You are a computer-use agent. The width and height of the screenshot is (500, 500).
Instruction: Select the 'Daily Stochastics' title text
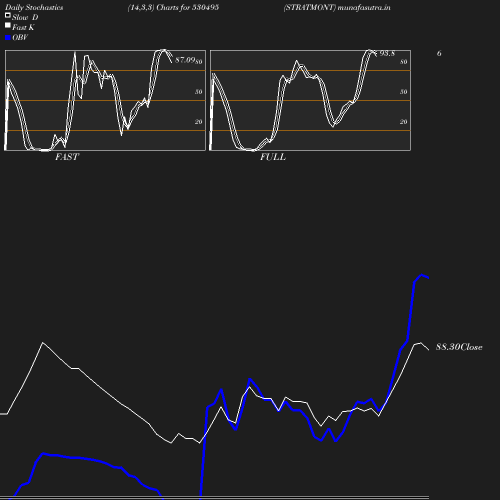pos(34,8)
